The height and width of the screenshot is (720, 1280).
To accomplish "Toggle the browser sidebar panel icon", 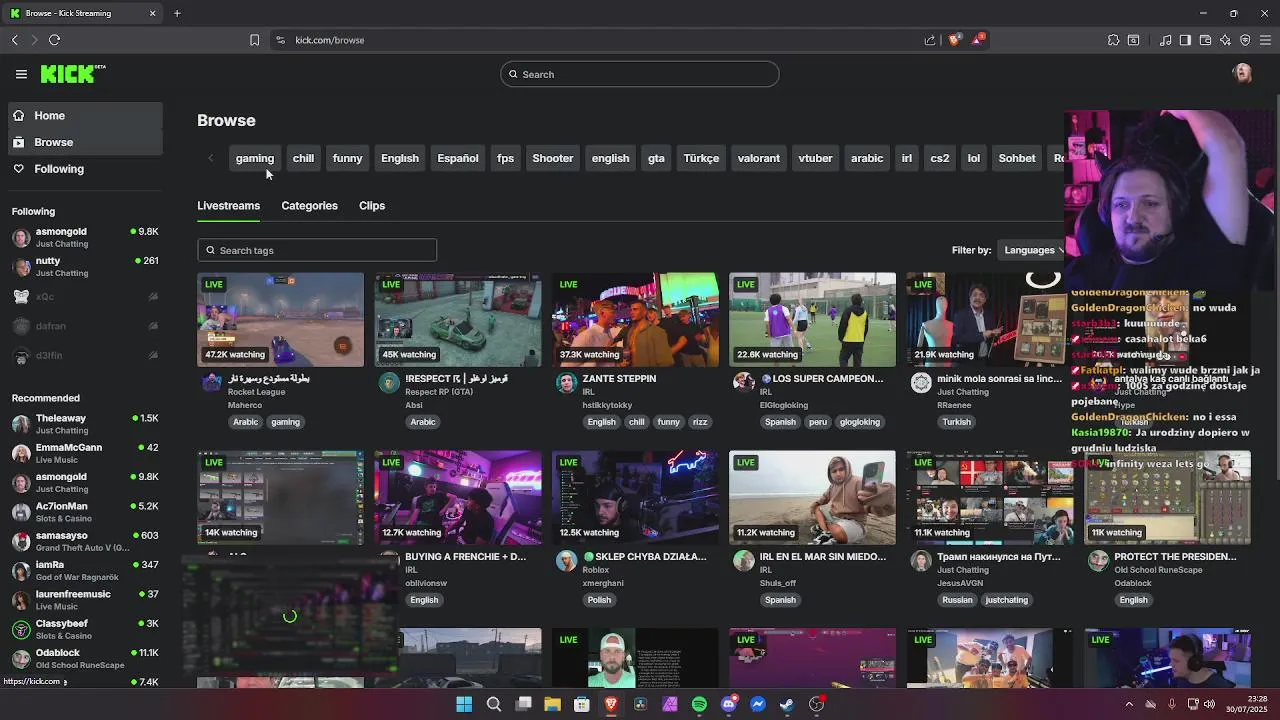I will click(x=1185, y=40).
